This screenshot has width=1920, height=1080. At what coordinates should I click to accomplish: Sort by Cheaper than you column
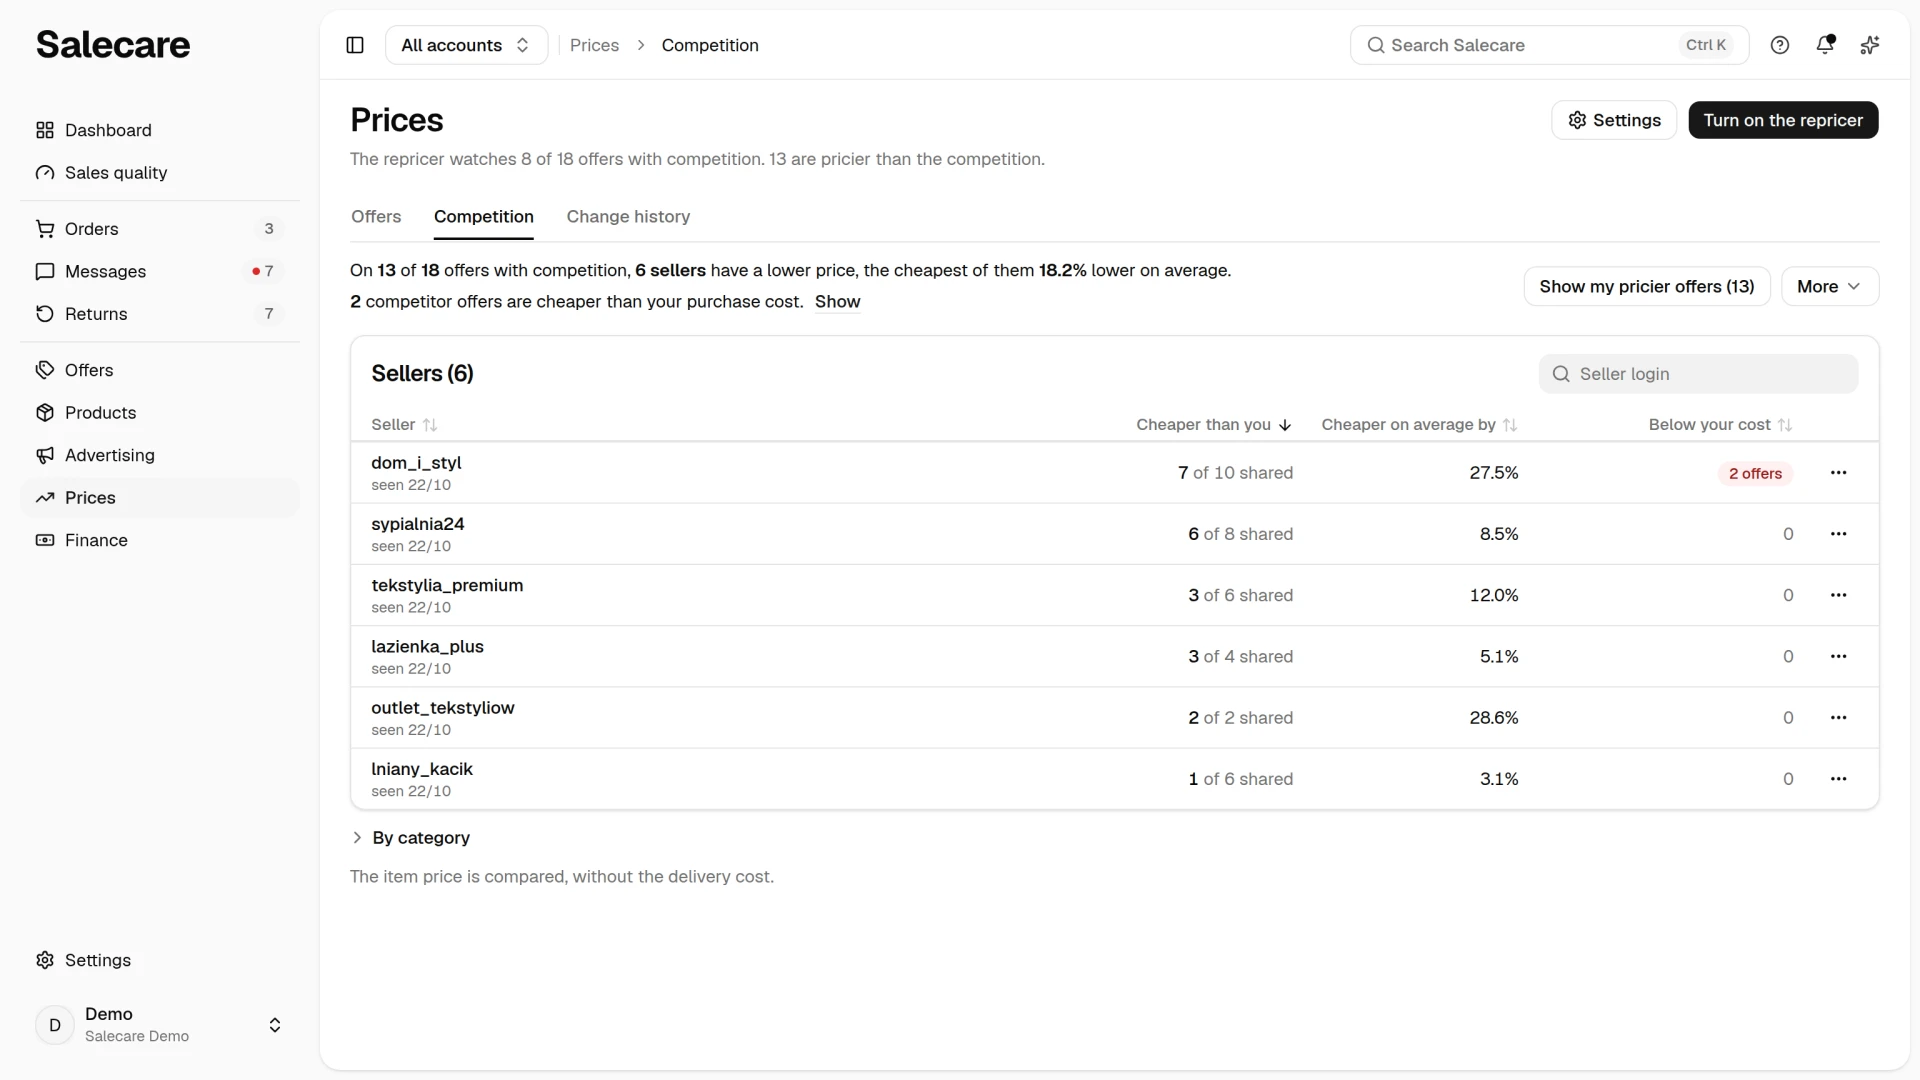pyautogui.click(x=1214, y=425)
